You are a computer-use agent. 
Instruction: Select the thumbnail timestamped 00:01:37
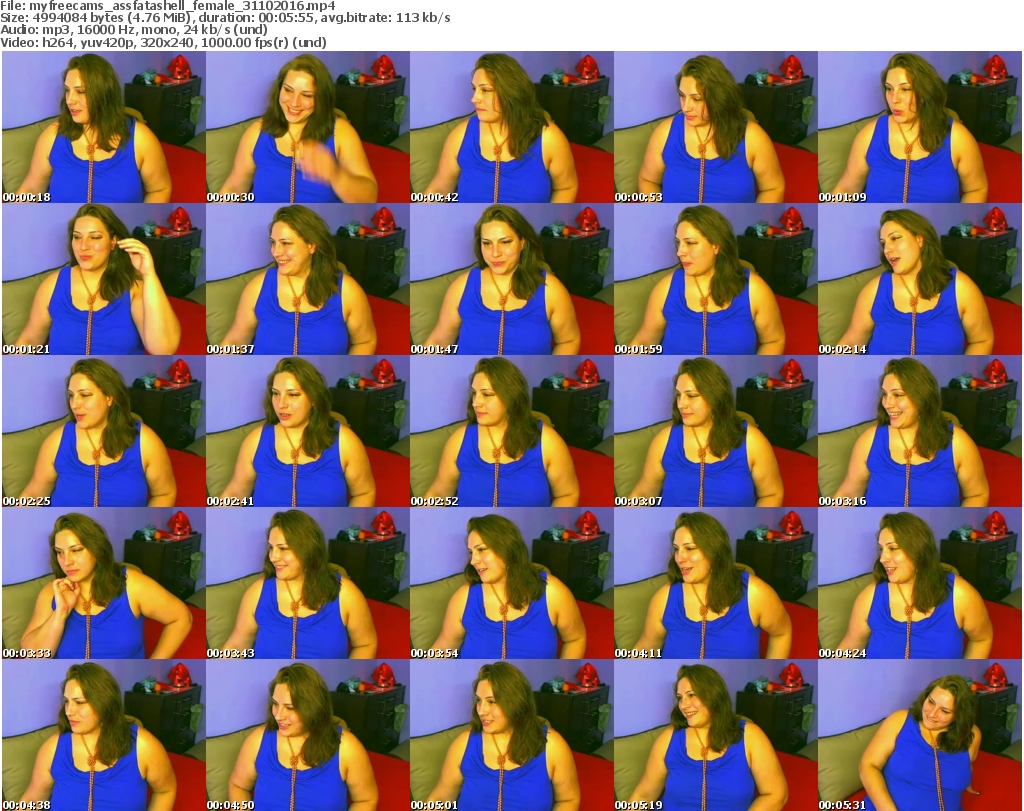pos(308,279)
